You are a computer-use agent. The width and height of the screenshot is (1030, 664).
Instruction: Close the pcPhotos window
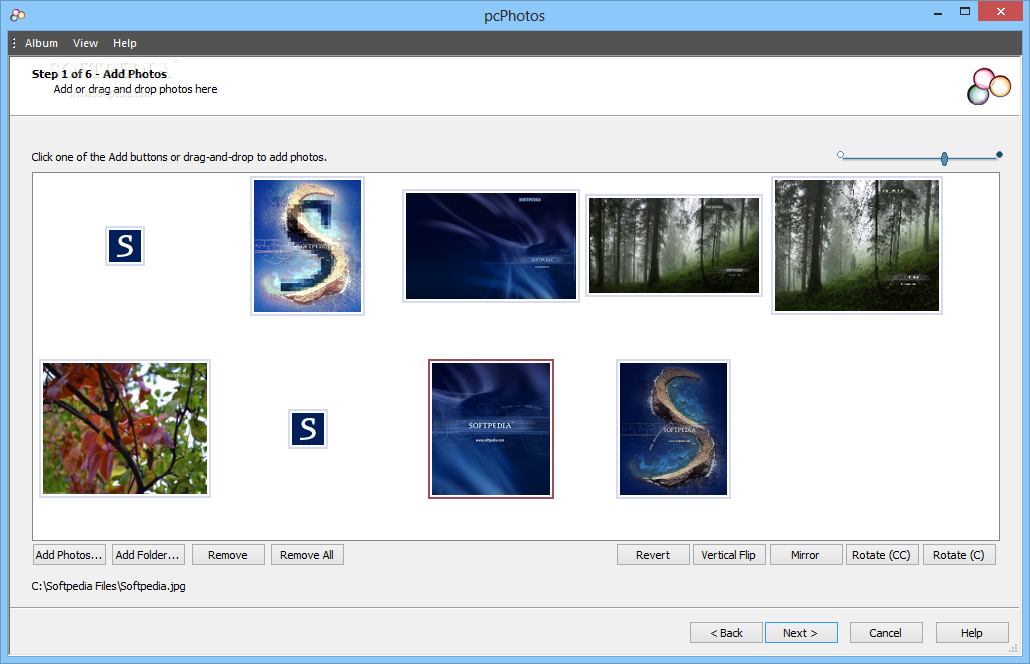click(1000, 11)
